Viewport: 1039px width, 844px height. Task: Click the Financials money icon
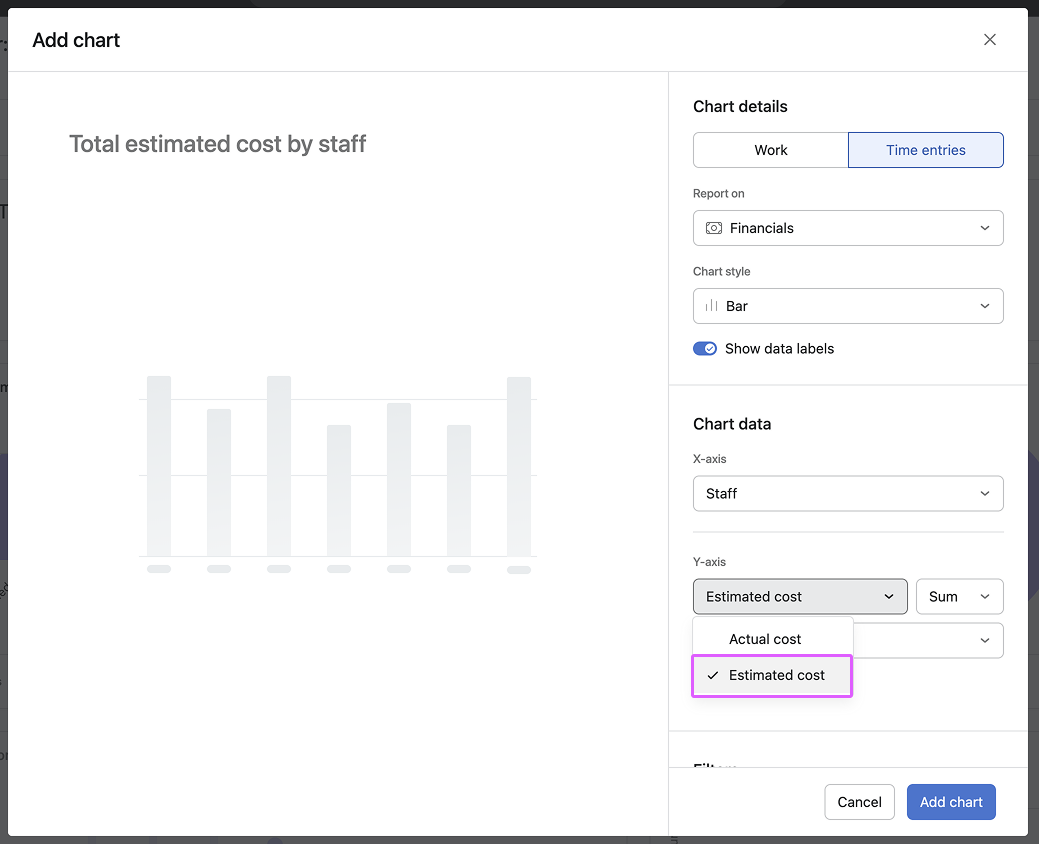(x=714, y=228)
